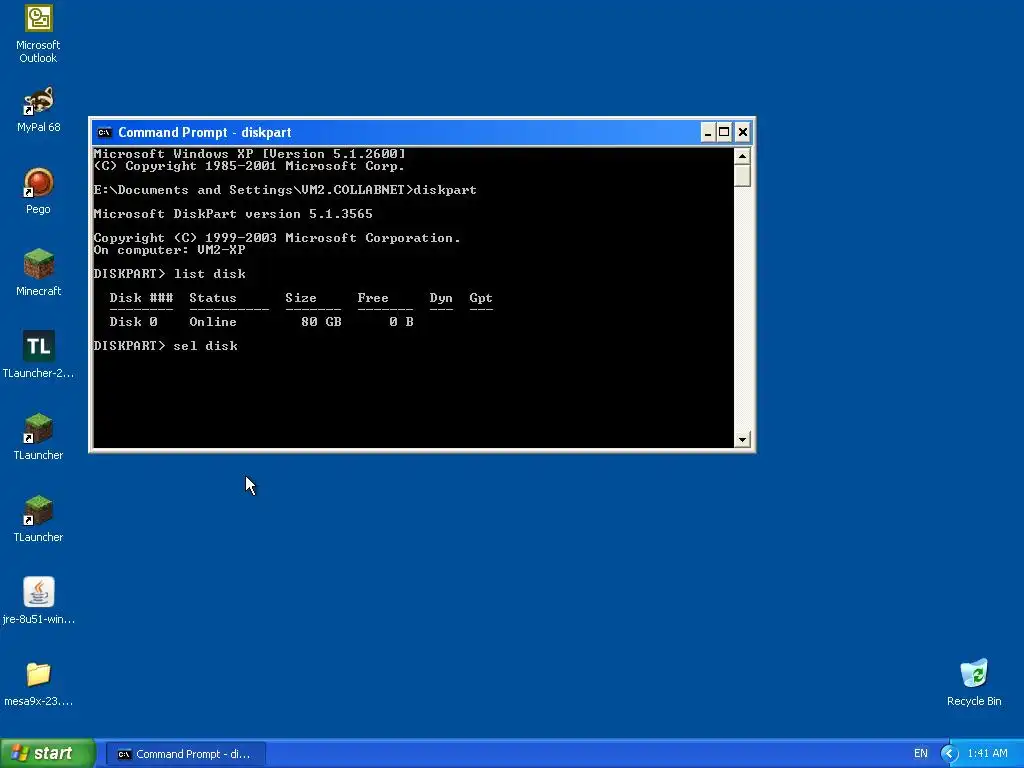Open the EN language indicator in tray
This screenshot has height=768, width=1024.
920,754
